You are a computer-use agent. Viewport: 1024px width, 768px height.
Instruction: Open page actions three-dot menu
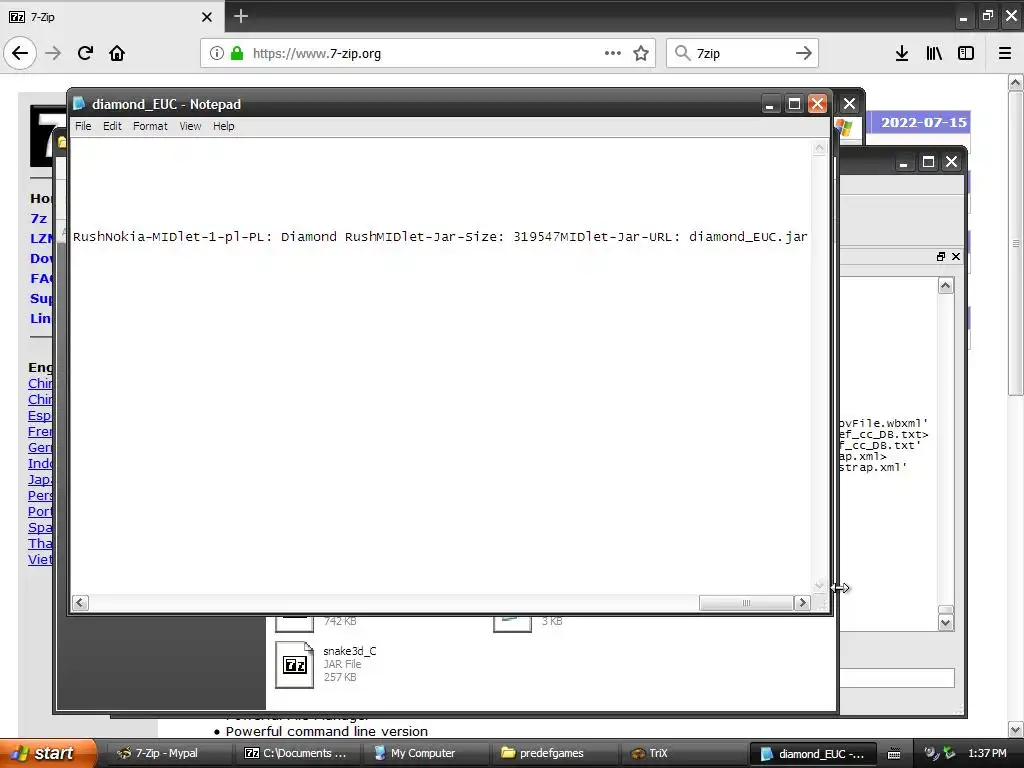(613, 53)
